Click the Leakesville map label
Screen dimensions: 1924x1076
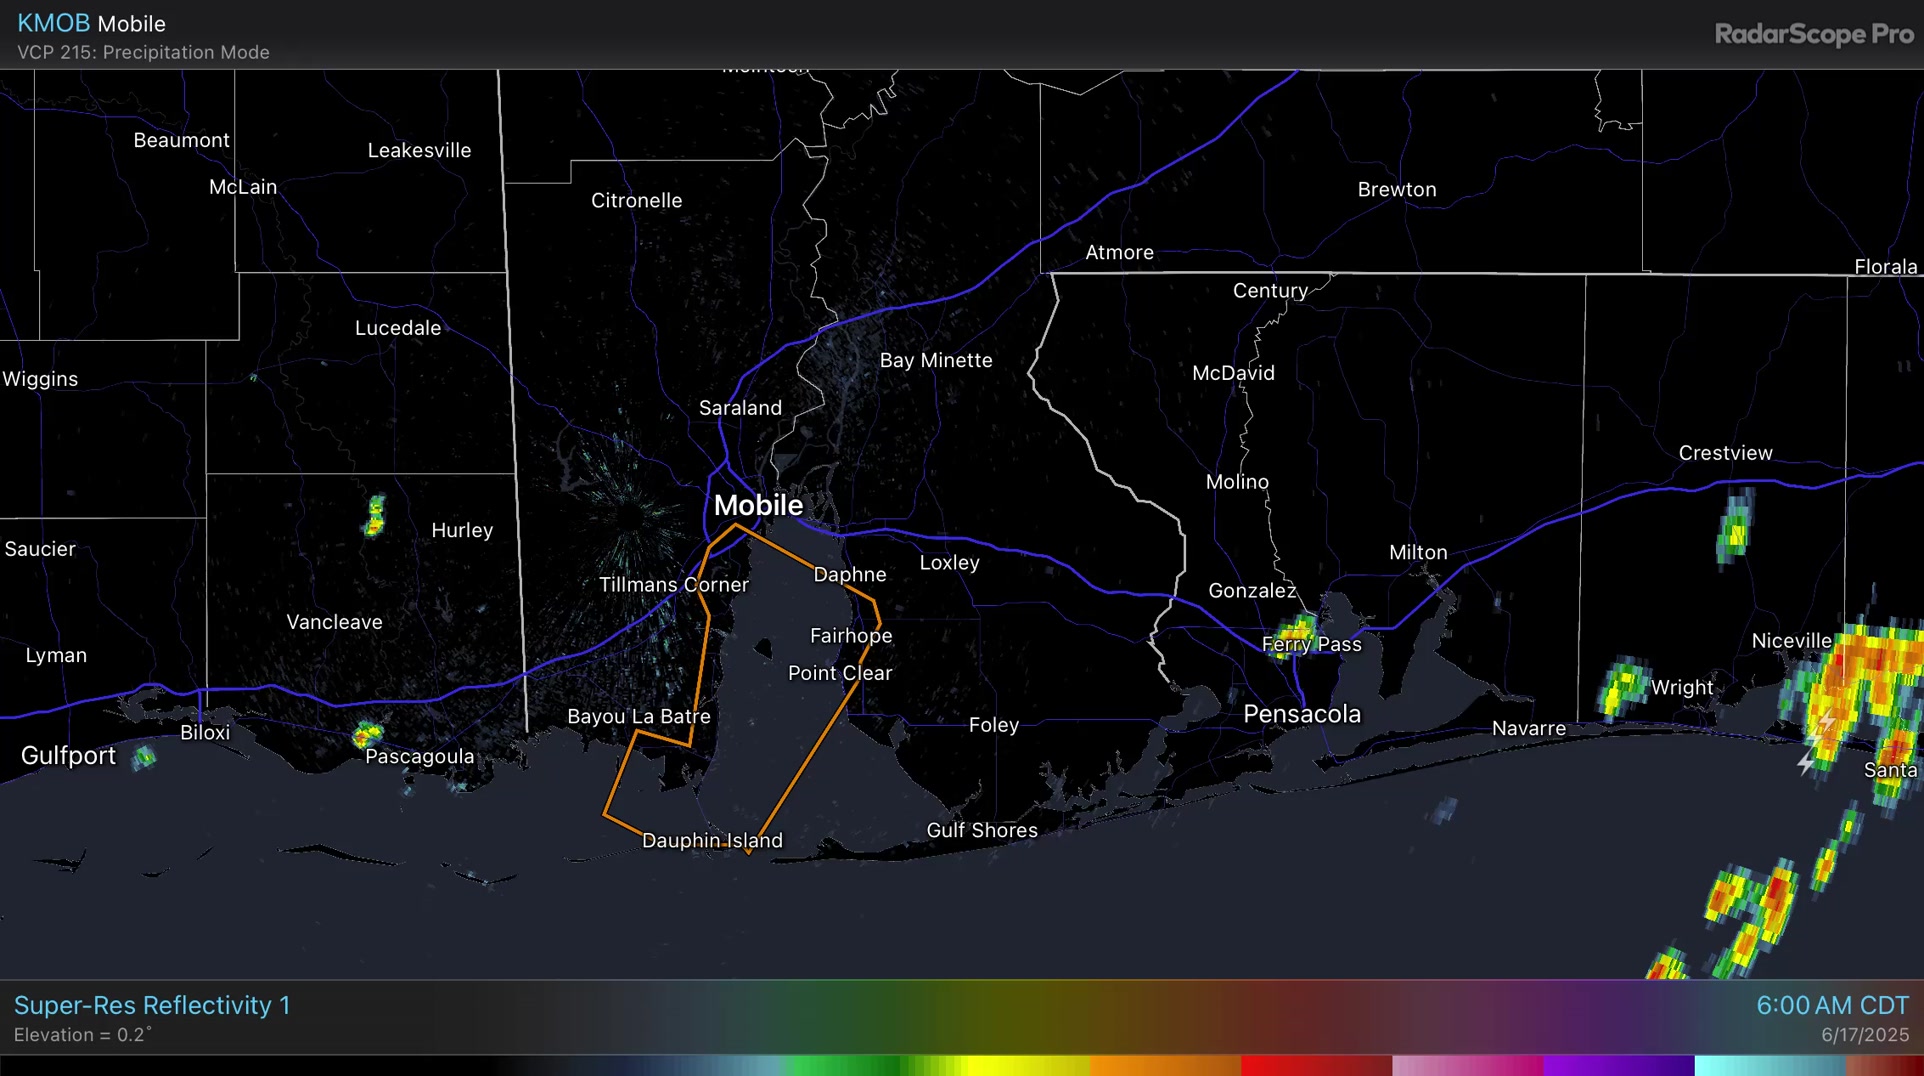click(x=420, y=151)
